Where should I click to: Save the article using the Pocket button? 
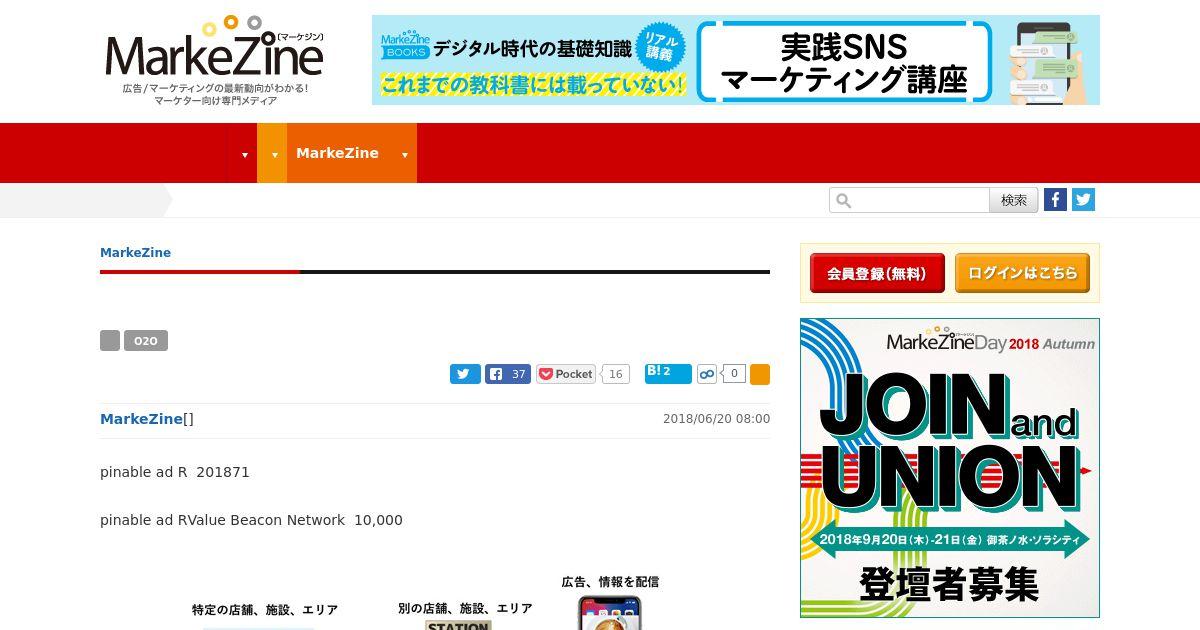tap(566, 374)
